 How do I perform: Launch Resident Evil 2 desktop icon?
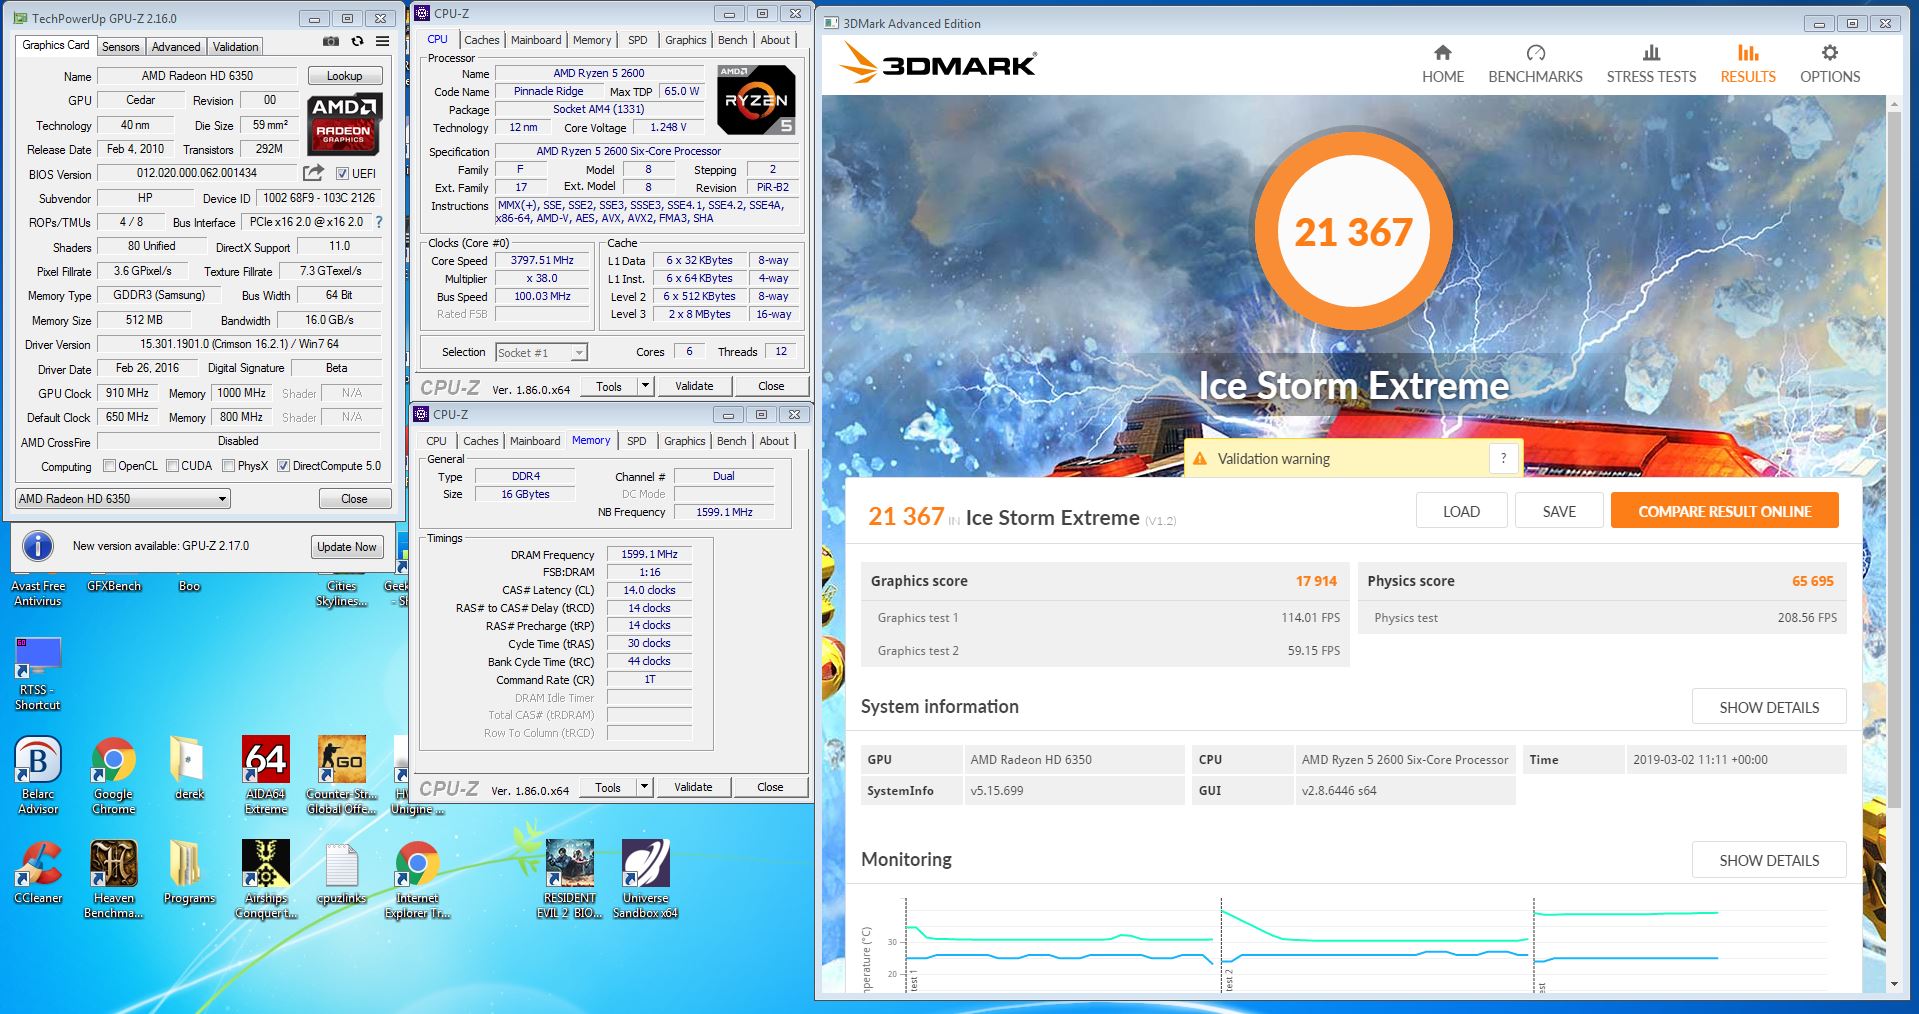[569, 879]
